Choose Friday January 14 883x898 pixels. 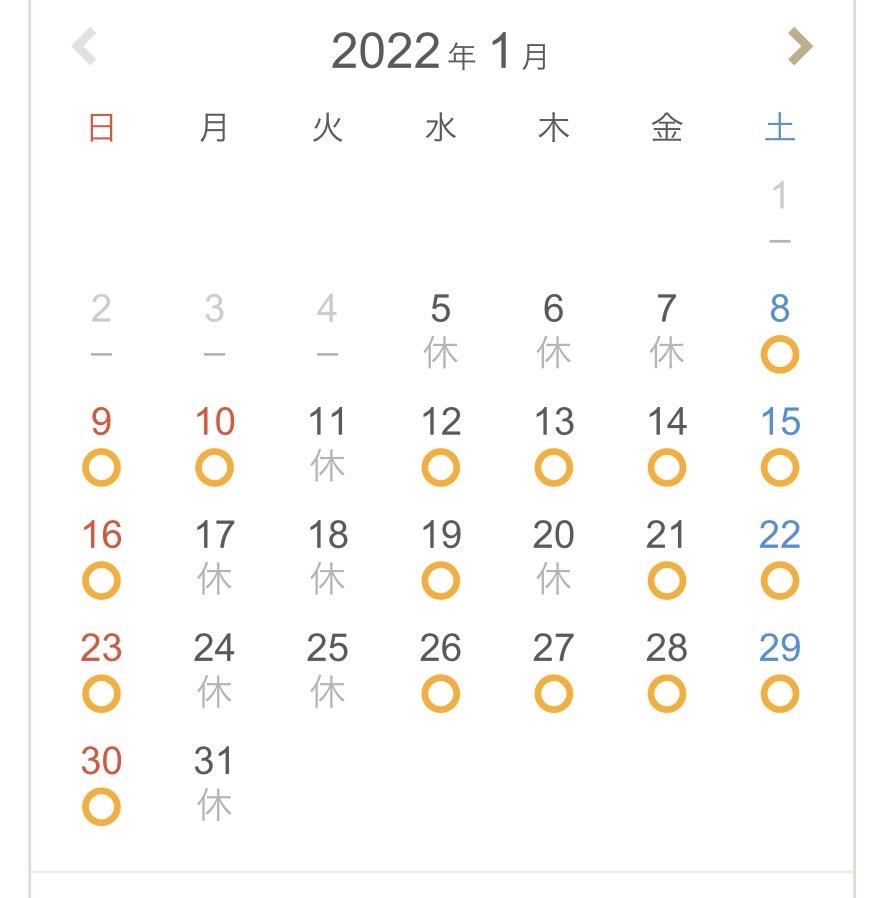tap(667, 423)
